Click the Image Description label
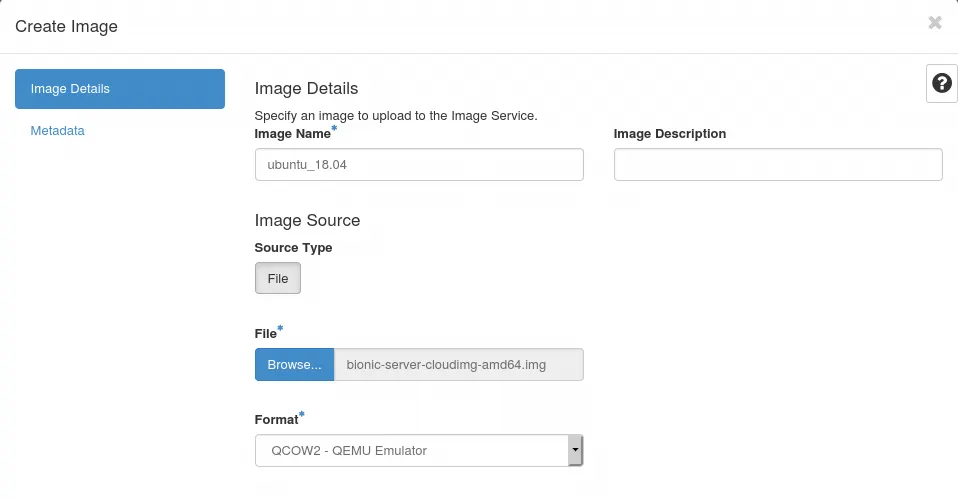Screen dimensions: 958x499 [670, 133]
